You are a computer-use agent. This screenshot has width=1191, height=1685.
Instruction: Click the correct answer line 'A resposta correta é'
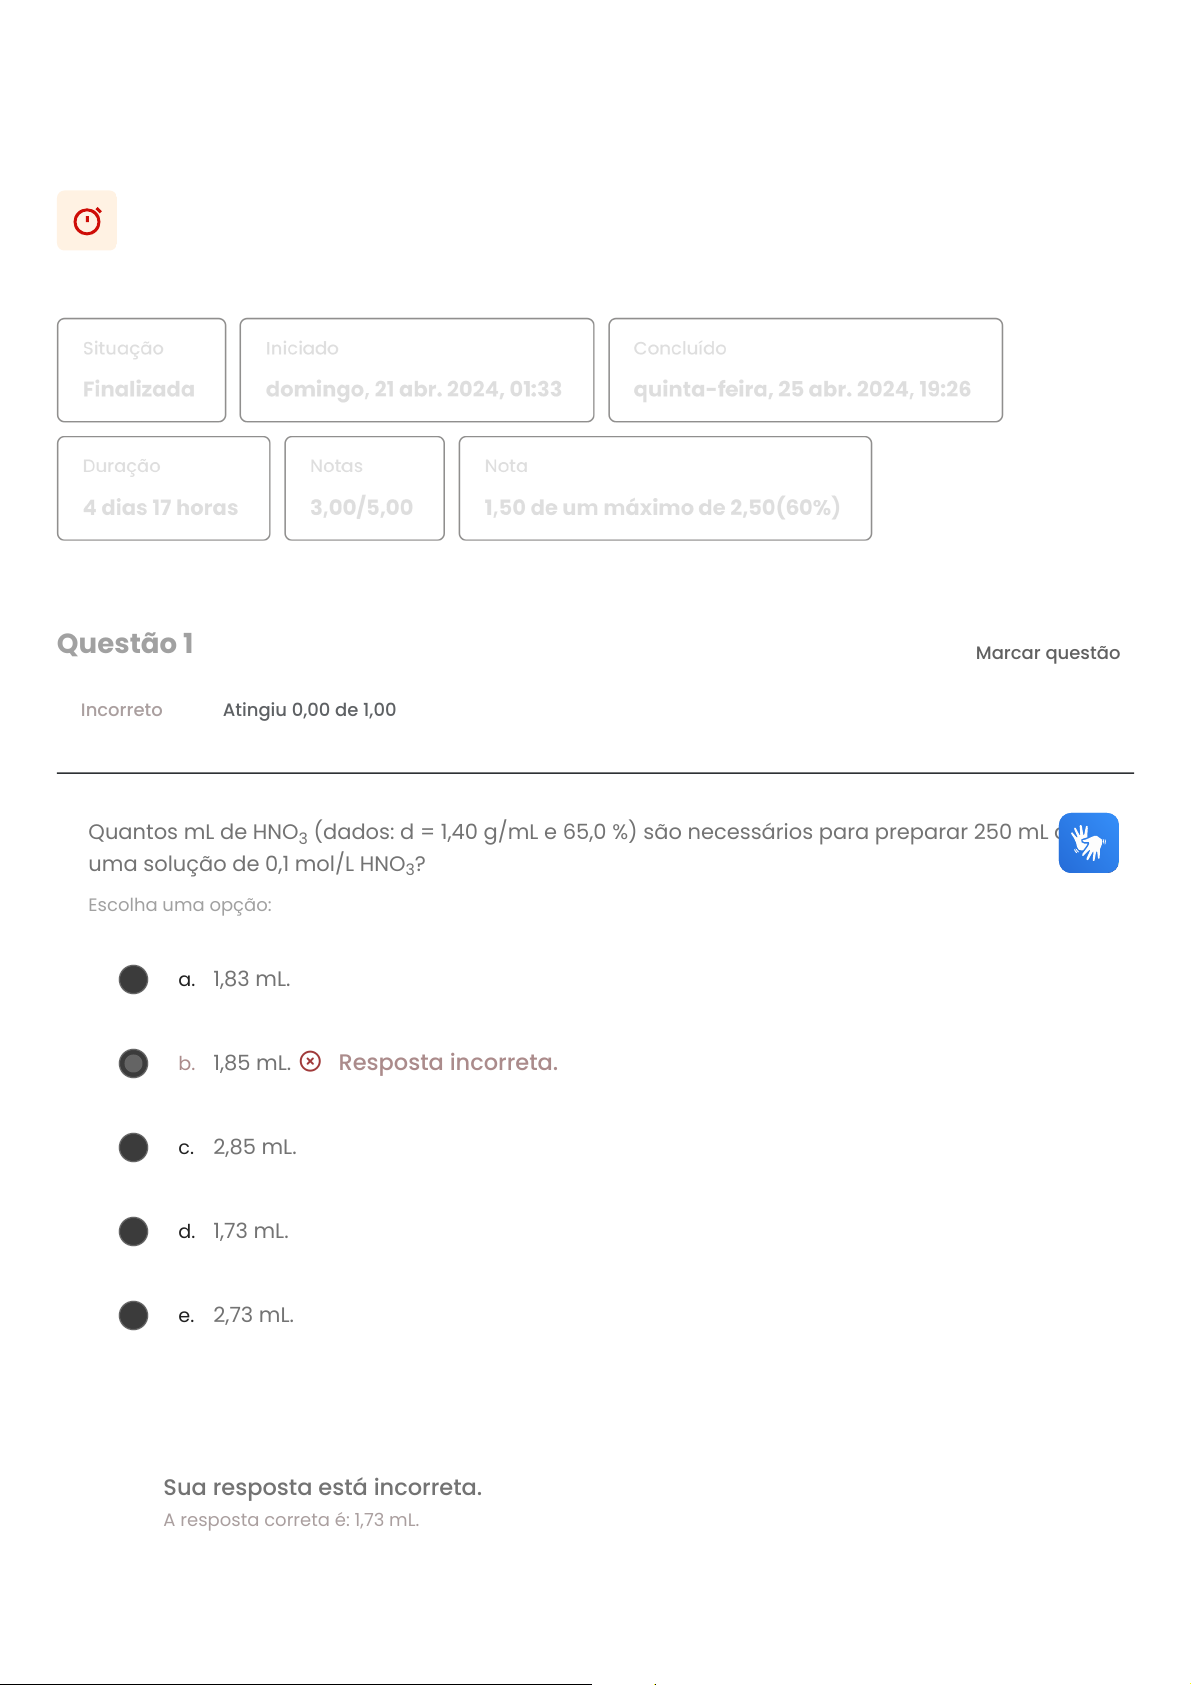pyautogui.click(x=291, y=1520)
